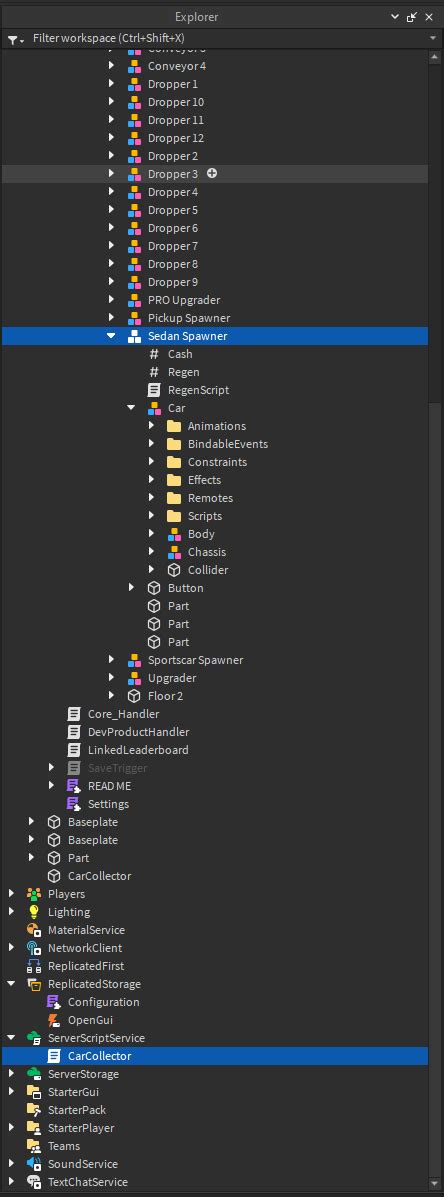
Task: Select the SoundService speaker icon
Action: pos(34,1164)
